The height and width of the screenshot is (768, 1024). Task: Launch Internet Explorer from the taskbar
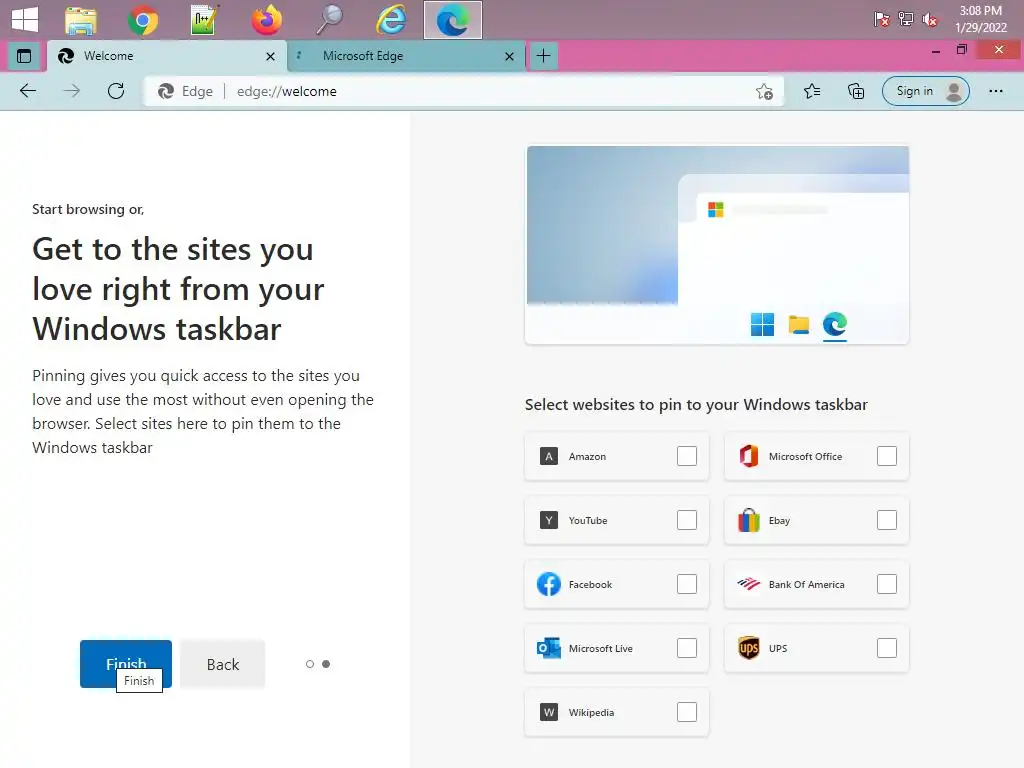[x=391, y=20]
